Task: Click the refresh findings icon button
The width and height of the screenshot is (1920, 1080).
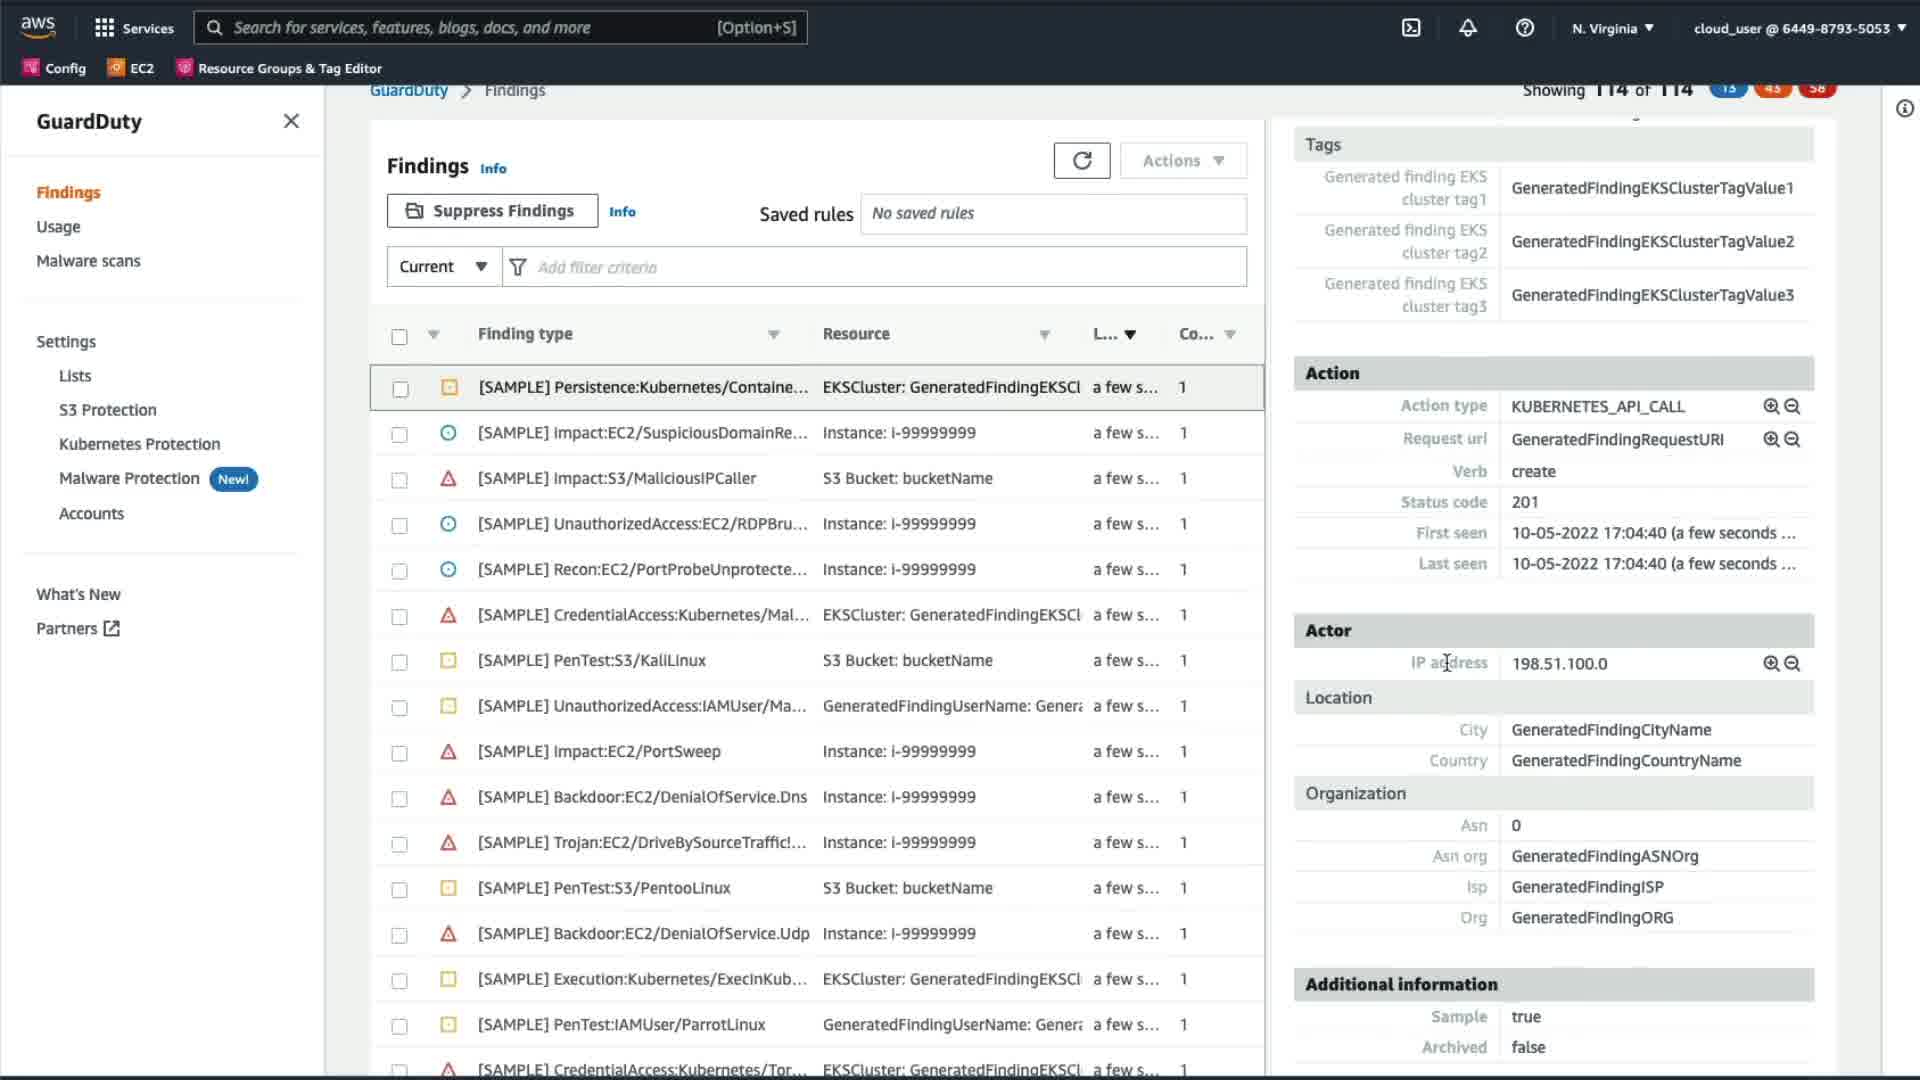Action: [x=1081, y=161]
